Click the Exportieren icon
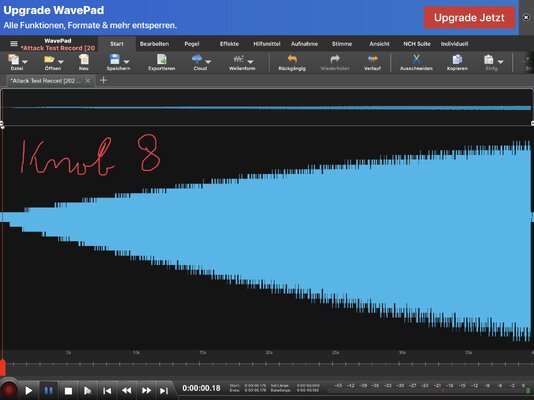 [x=162, y=59]
